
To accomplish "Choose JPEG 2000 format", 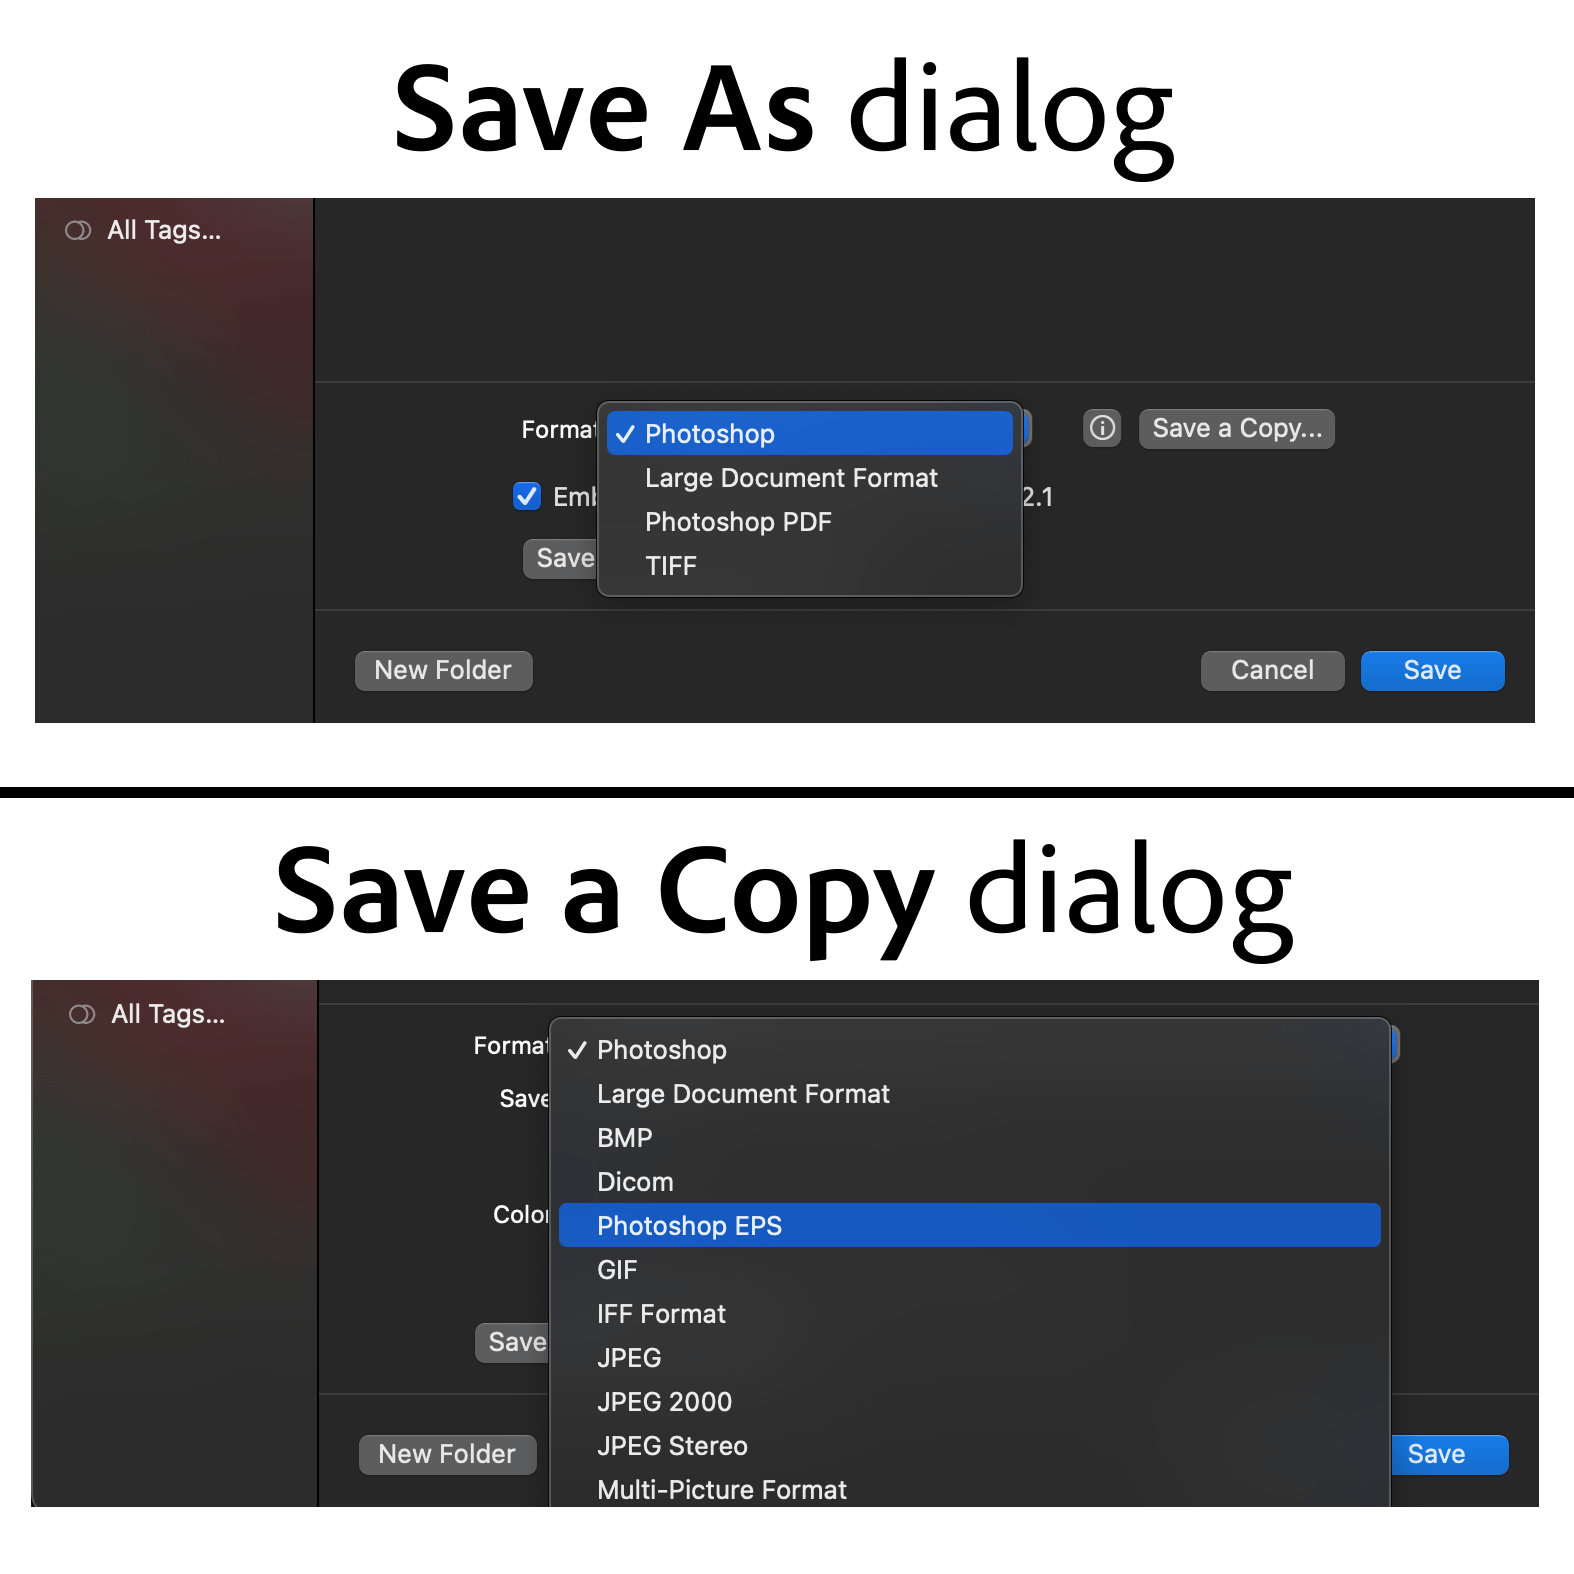I will (970, 1402).
